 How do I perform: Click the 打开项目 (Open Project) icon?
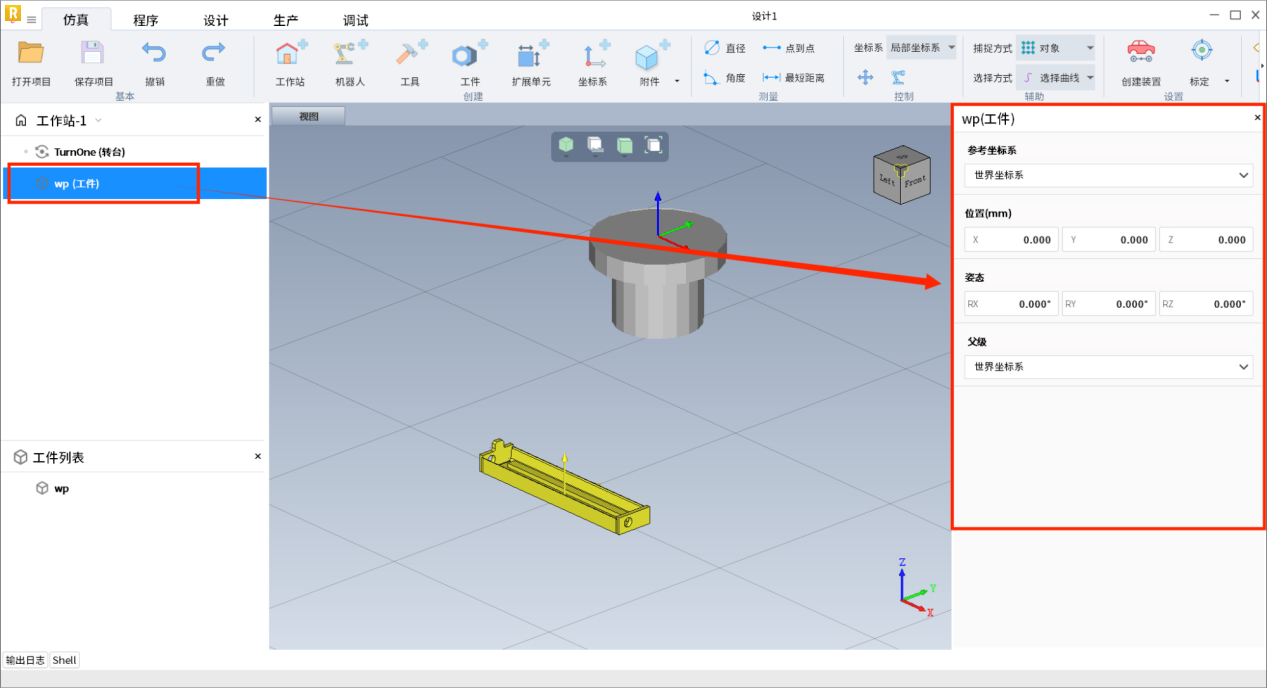click(x=31, y=55)
